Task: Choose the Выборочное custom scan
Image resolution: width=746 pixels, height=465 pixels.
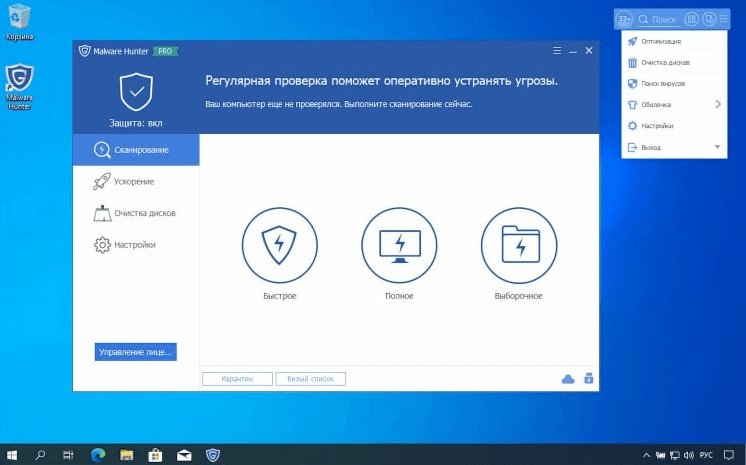Action: tap(519, 245)
